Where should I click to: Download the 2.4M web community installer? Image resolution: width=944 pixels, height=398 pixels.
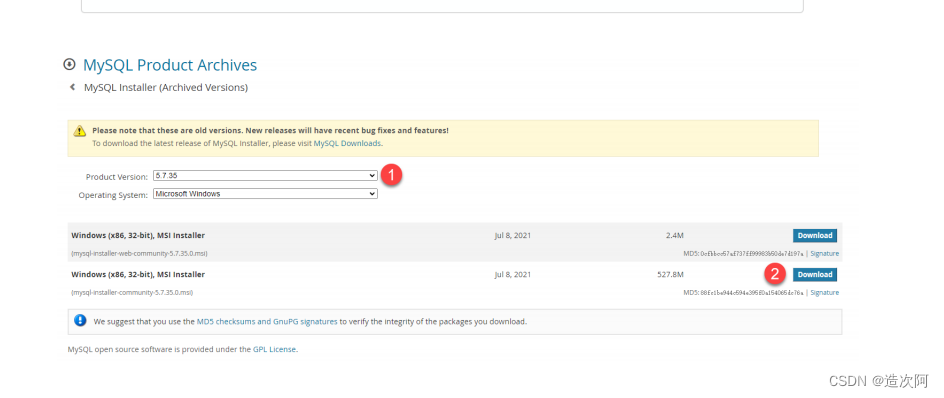(x=815, y=235)
